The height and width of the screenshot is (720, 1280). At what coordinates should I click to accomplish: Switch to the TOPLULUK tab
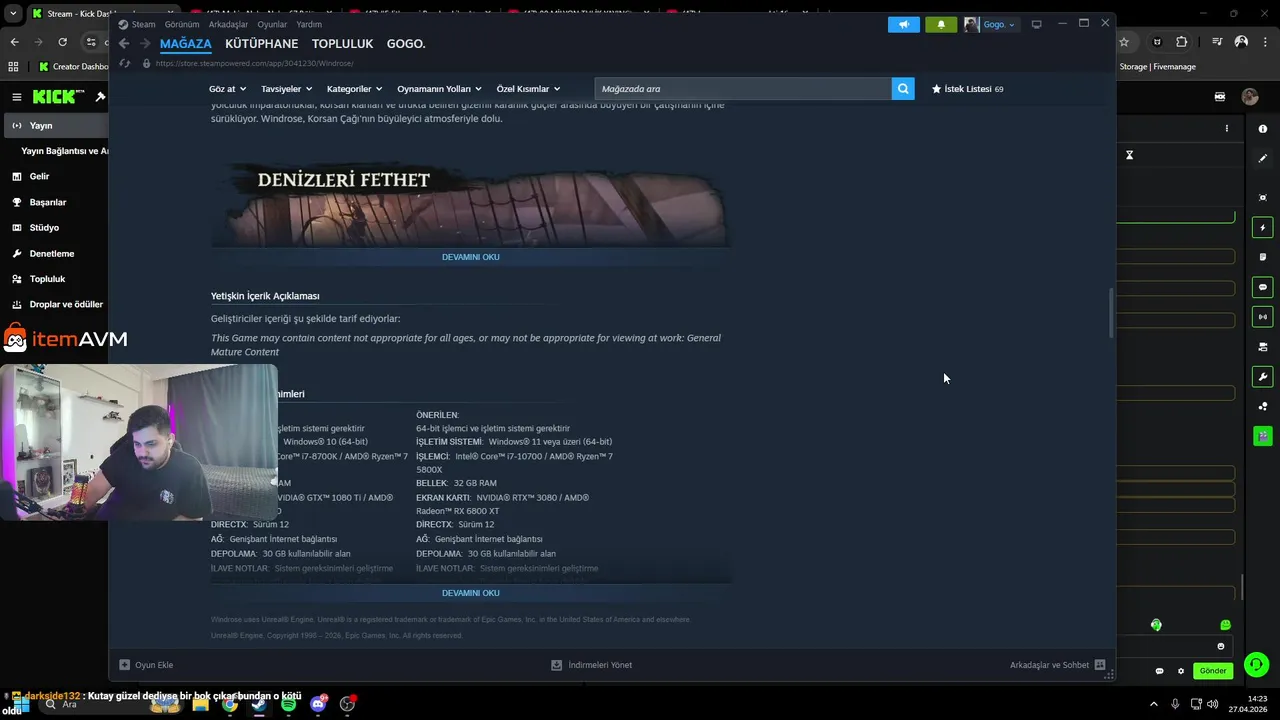click(342, 44)
